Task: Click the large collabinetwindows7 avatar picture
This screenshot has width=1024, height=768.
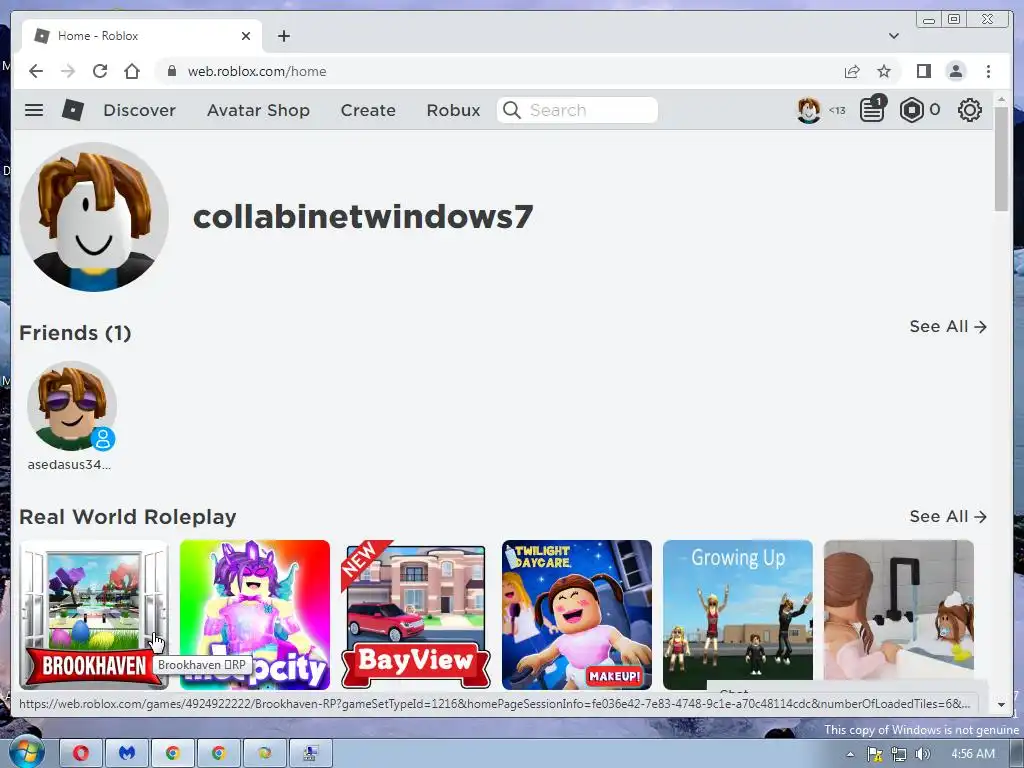Action: [94, 217]
